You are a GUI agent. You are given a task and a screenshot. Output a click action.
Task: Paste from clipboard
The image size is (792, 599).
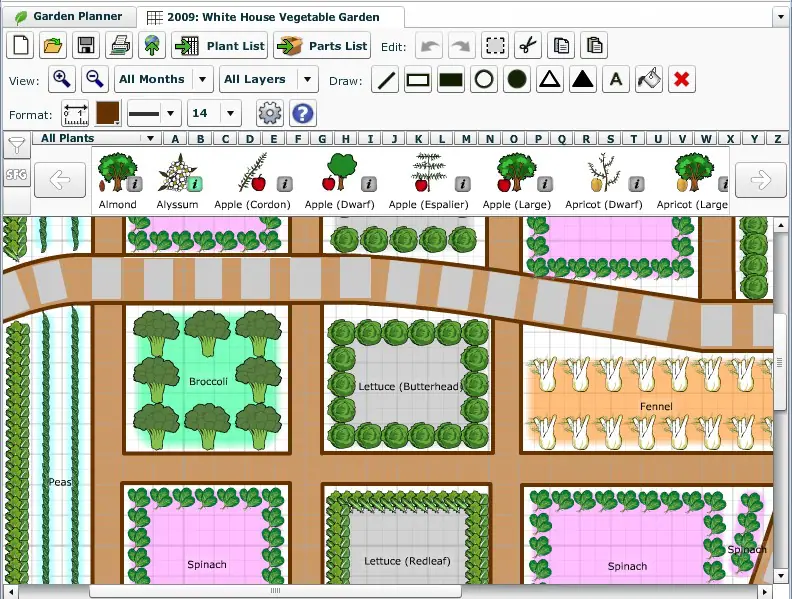tap(594, 46)
